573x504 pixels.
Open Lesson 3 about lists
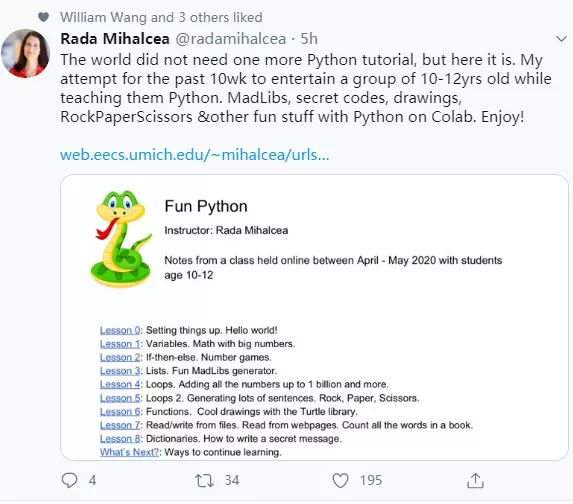pos(120,371)
